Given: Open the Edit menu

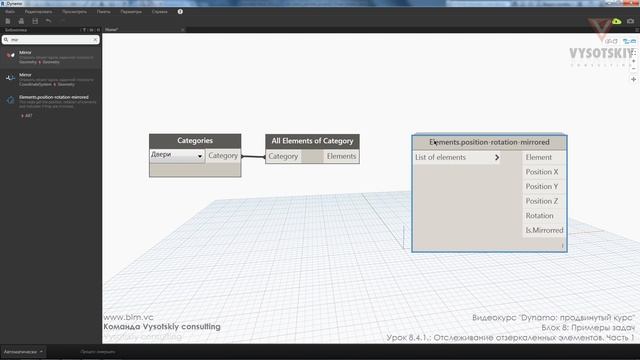Looking at the screenshot, I should pos(38,12).
